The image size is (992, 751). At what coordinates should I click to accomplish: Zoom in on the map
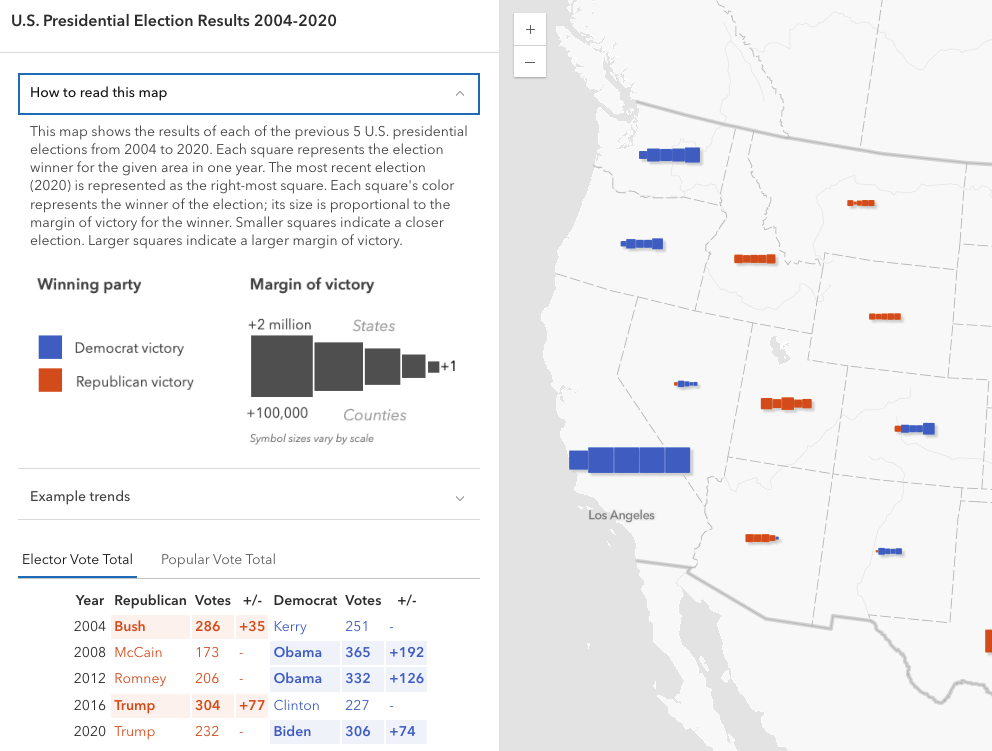coord(529,29)
